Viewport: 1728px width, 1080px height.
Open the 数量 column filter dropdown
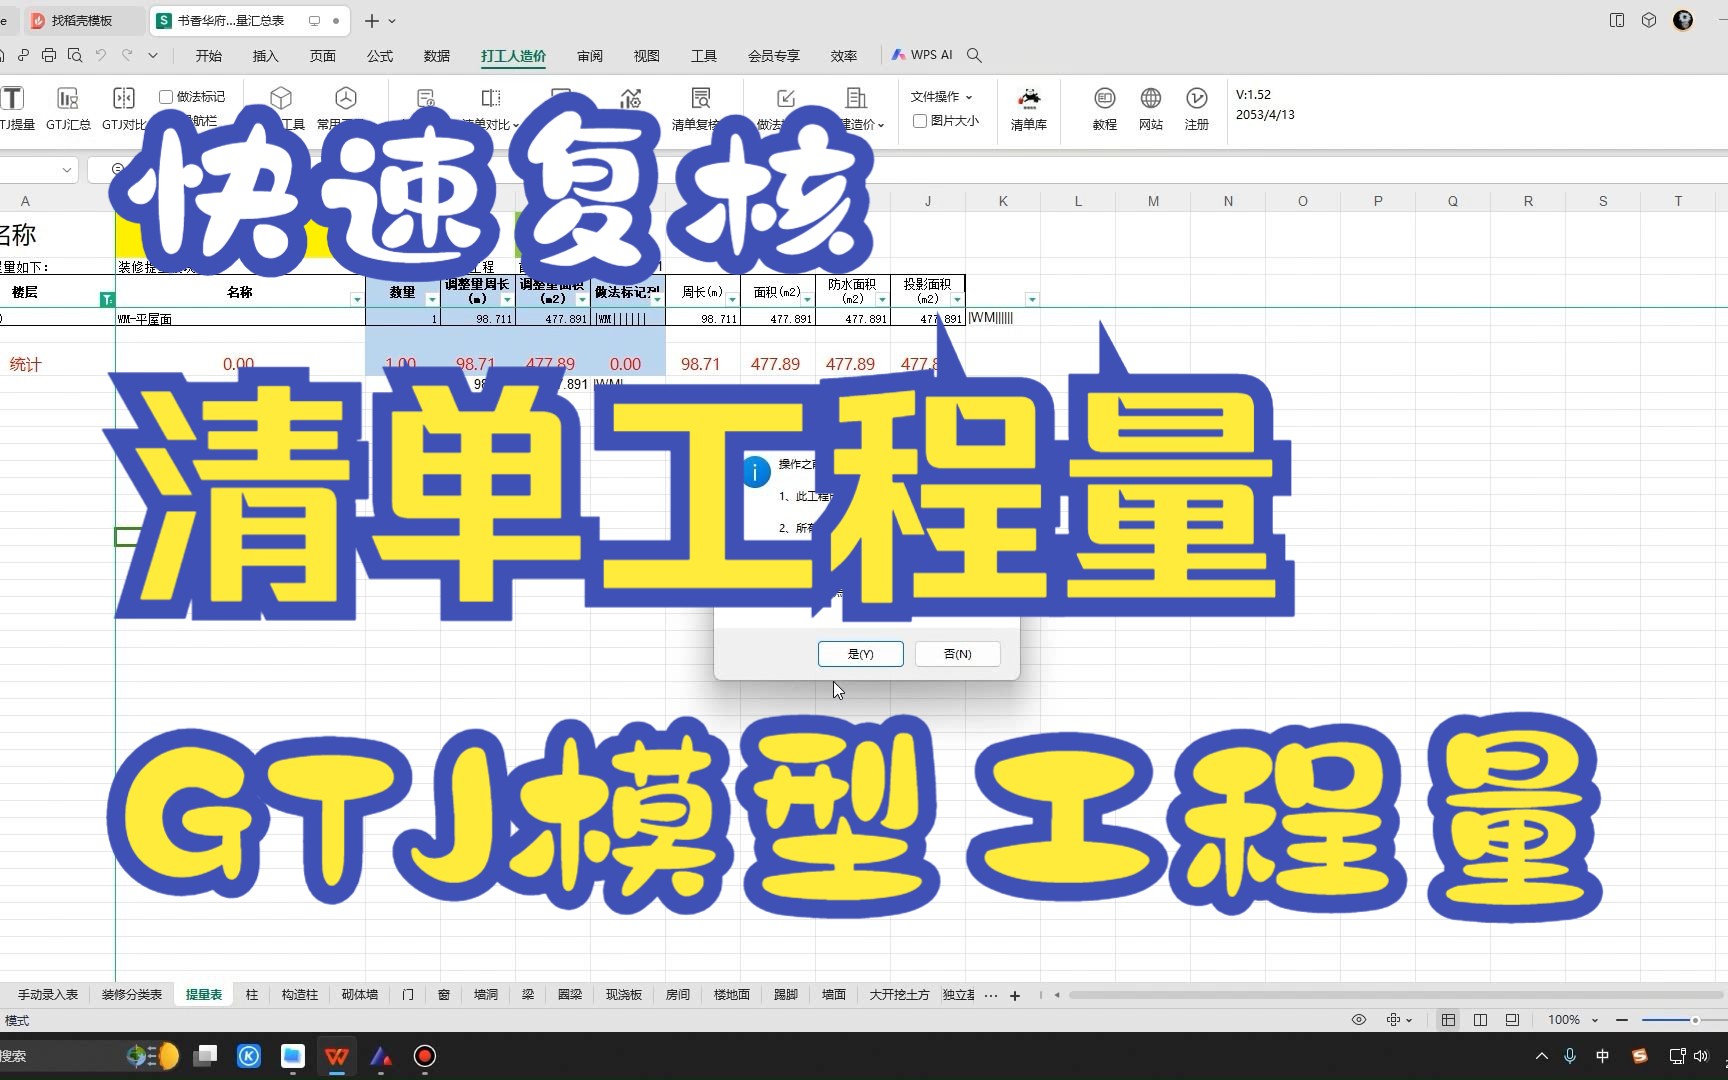432,300
